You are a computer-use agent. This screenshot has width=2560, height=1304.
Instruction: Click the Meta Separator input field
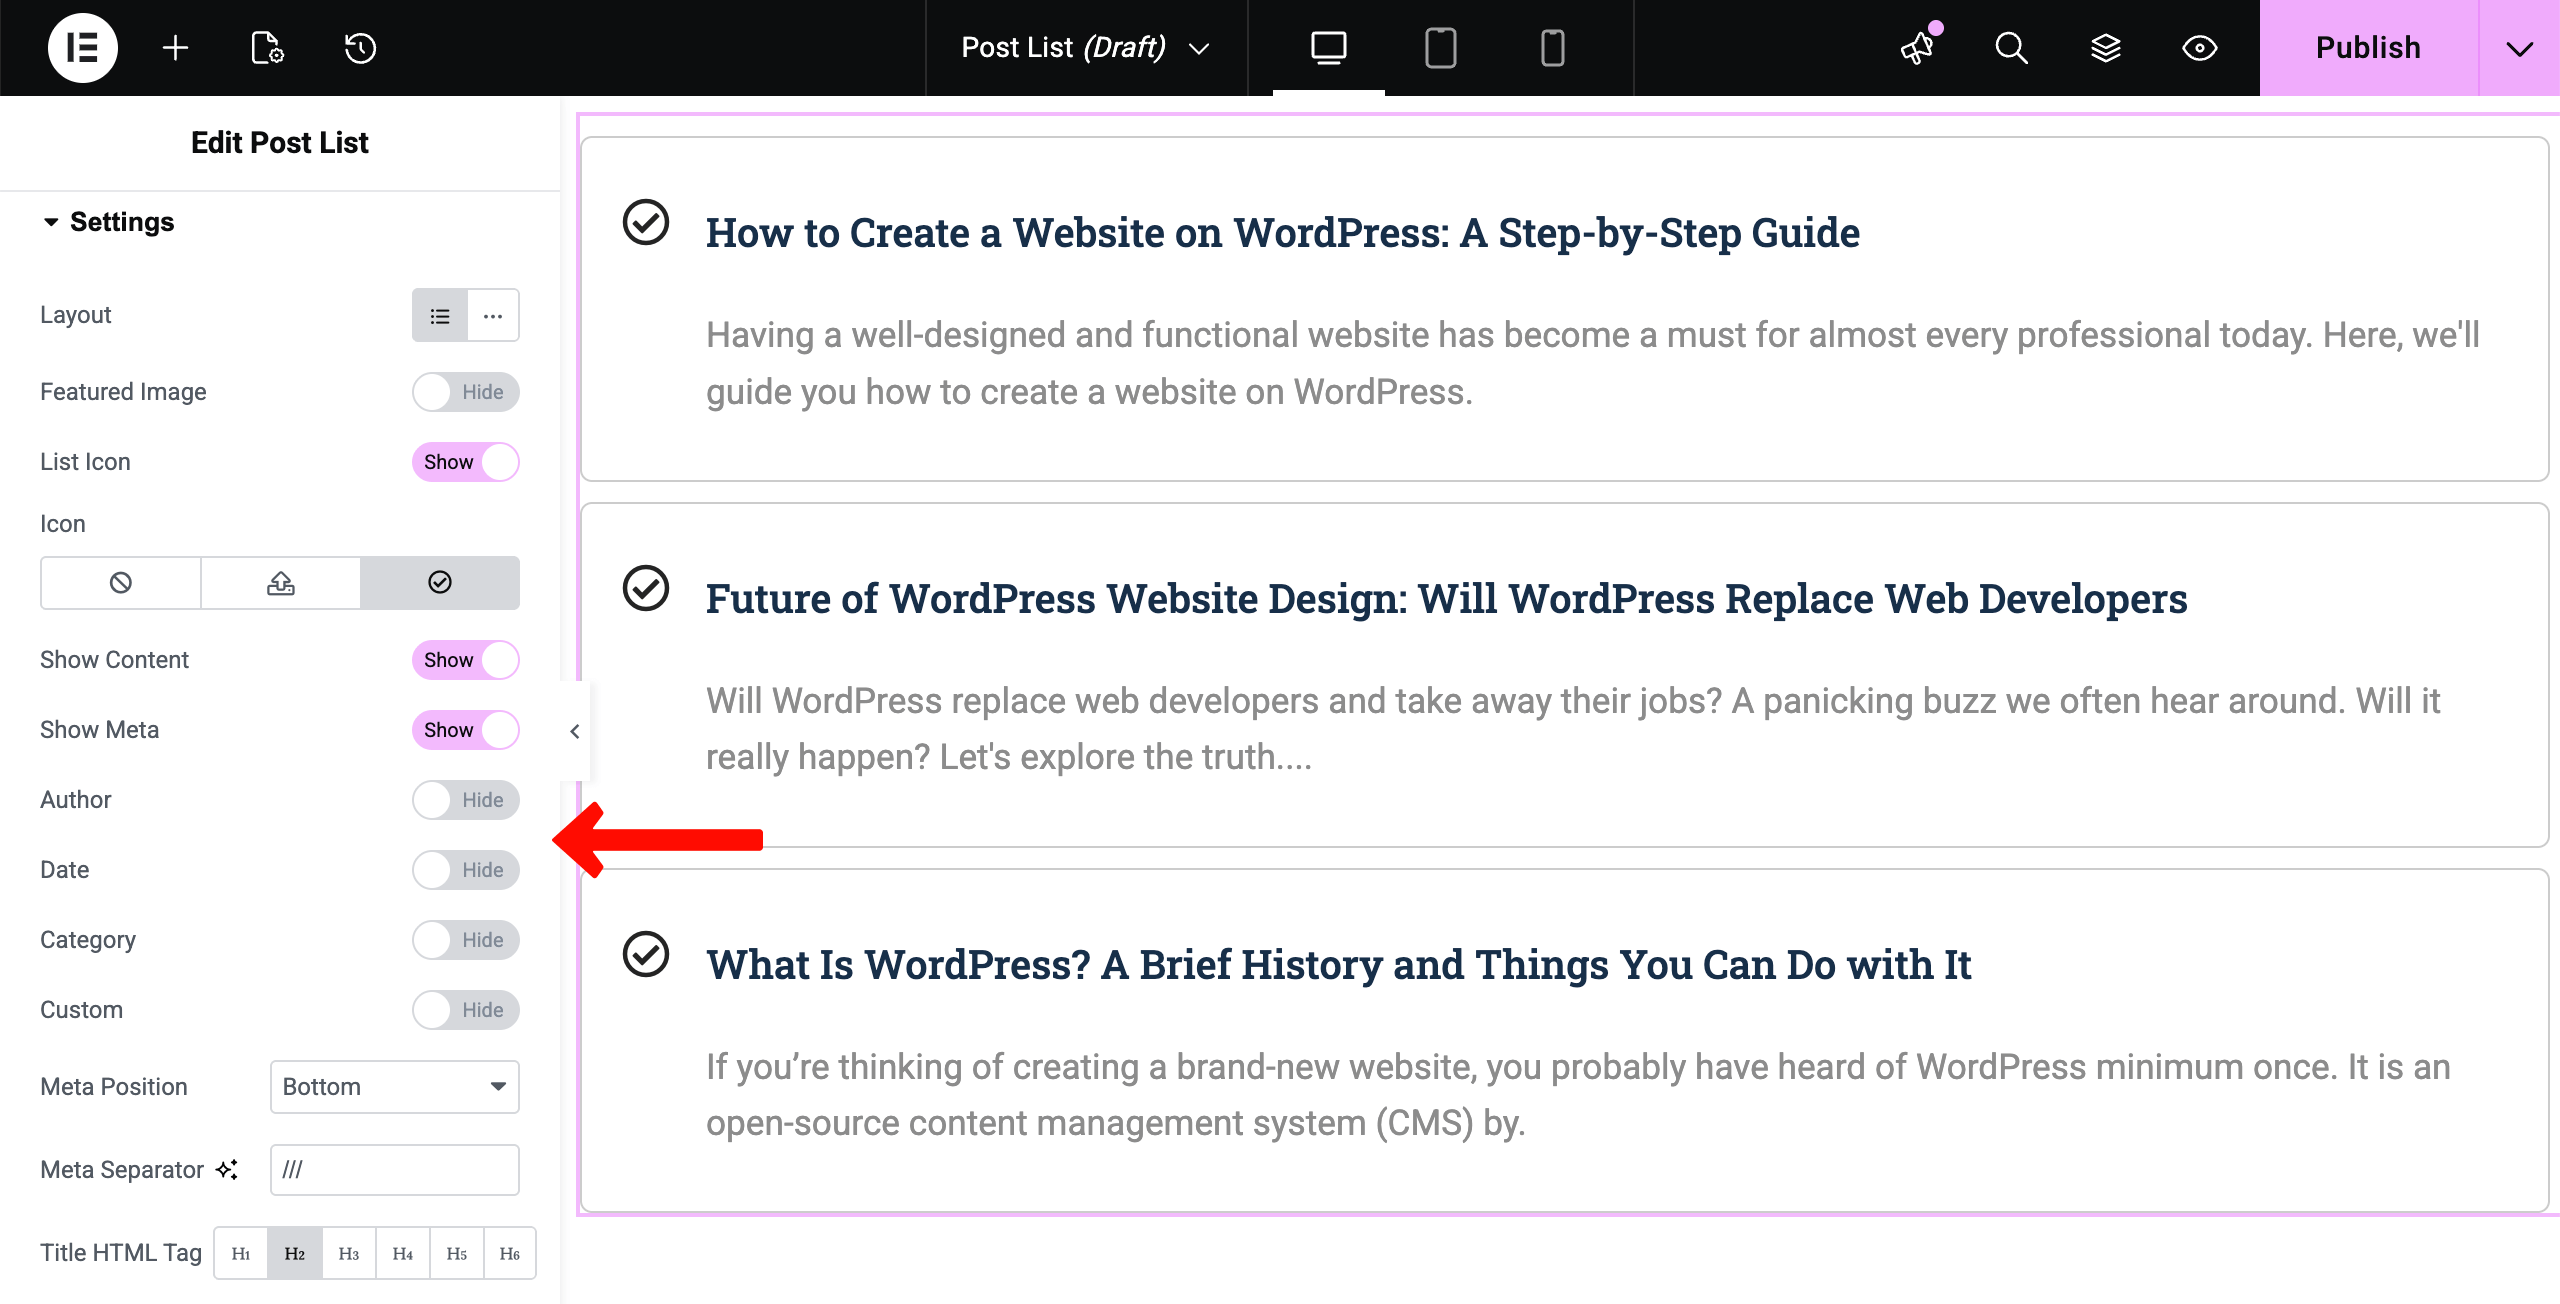click(393, 1168)
